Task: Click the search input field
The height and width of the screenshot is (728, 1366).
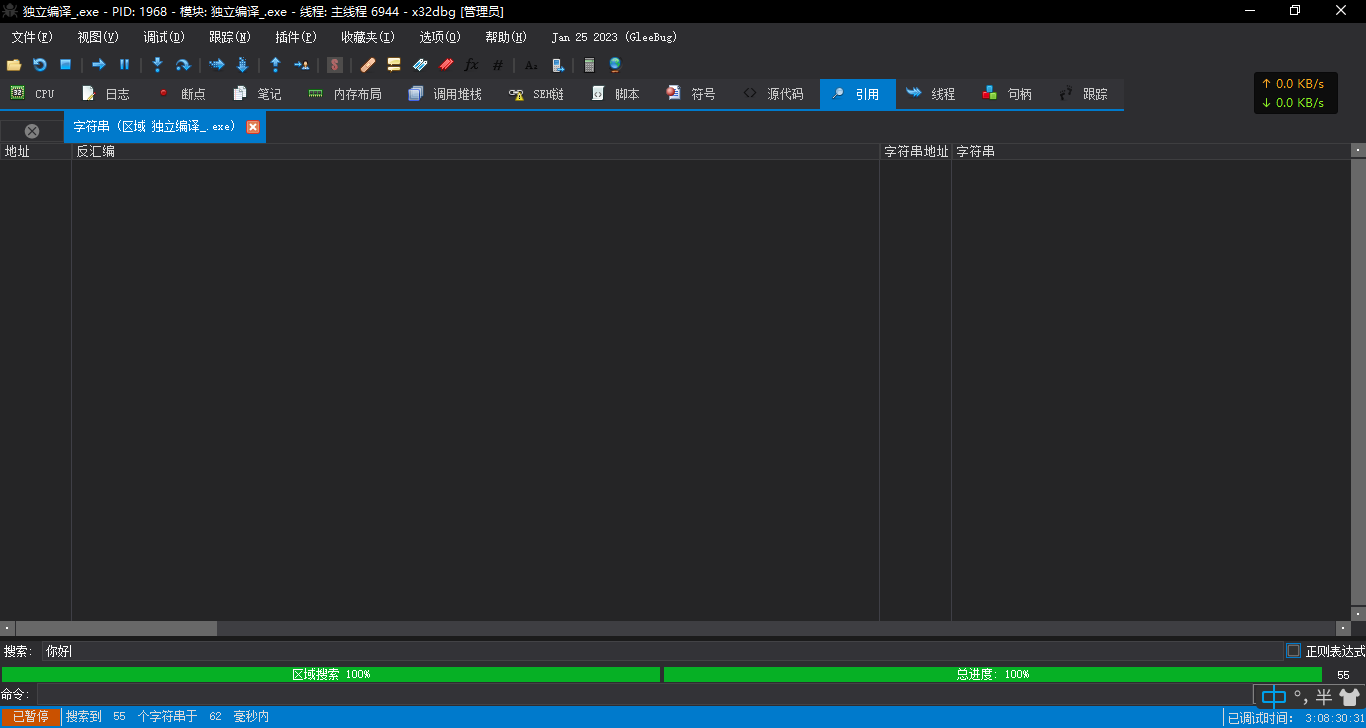Action: coord(662,651)
